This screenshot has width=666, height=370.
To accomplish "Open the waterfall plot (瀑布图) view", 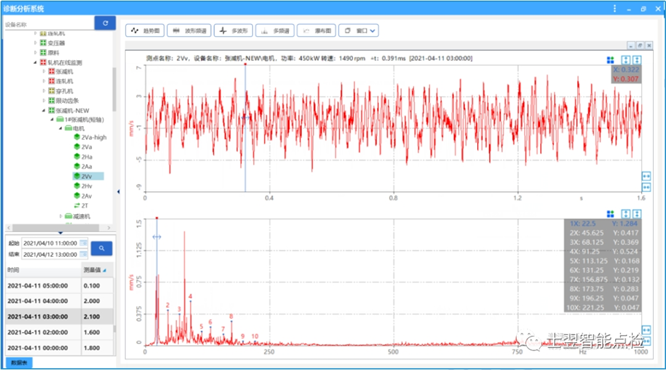I will tap(317, 31).
